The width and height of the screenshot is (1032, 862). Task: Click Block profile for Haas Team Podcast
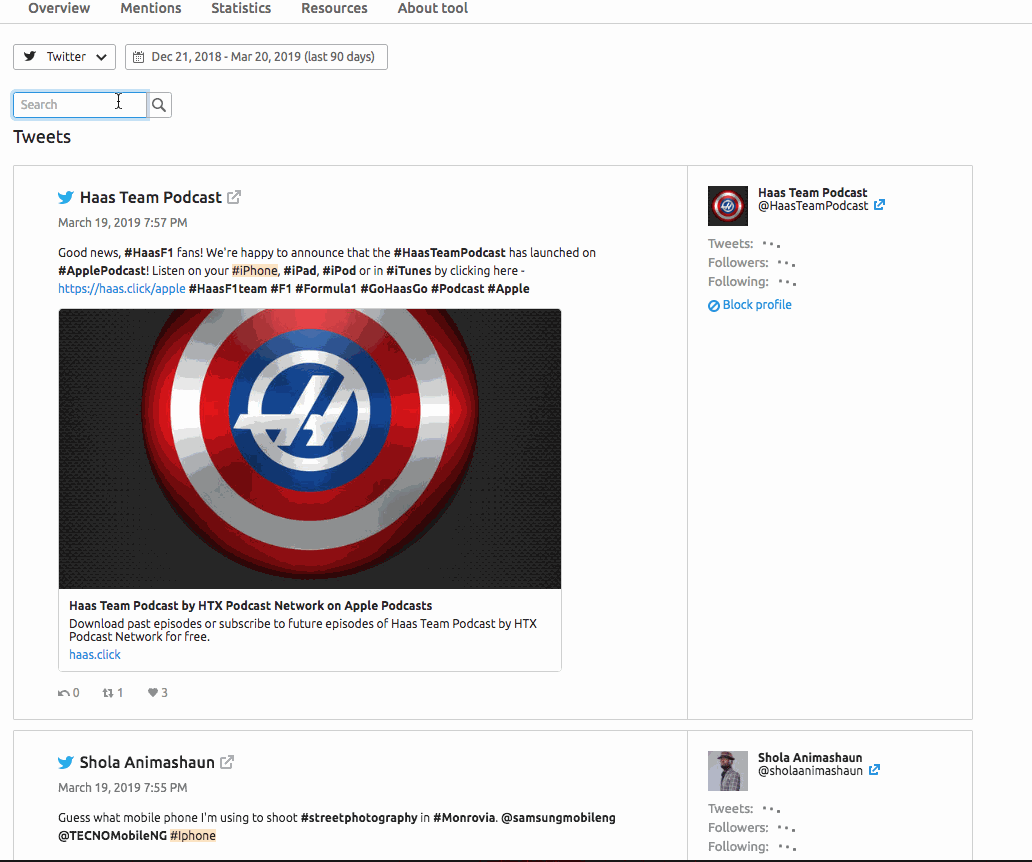pyautogui.click(x=750, y=305)
